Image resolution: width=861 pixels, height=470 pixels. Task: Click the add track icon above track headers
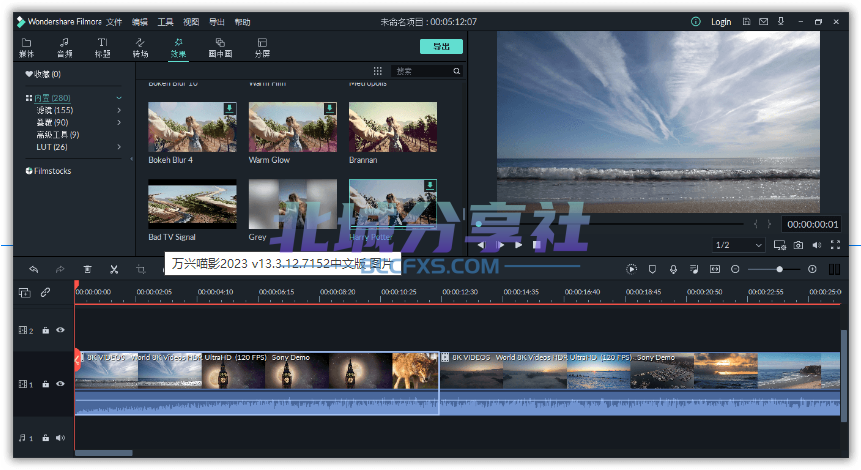point(25,293)
